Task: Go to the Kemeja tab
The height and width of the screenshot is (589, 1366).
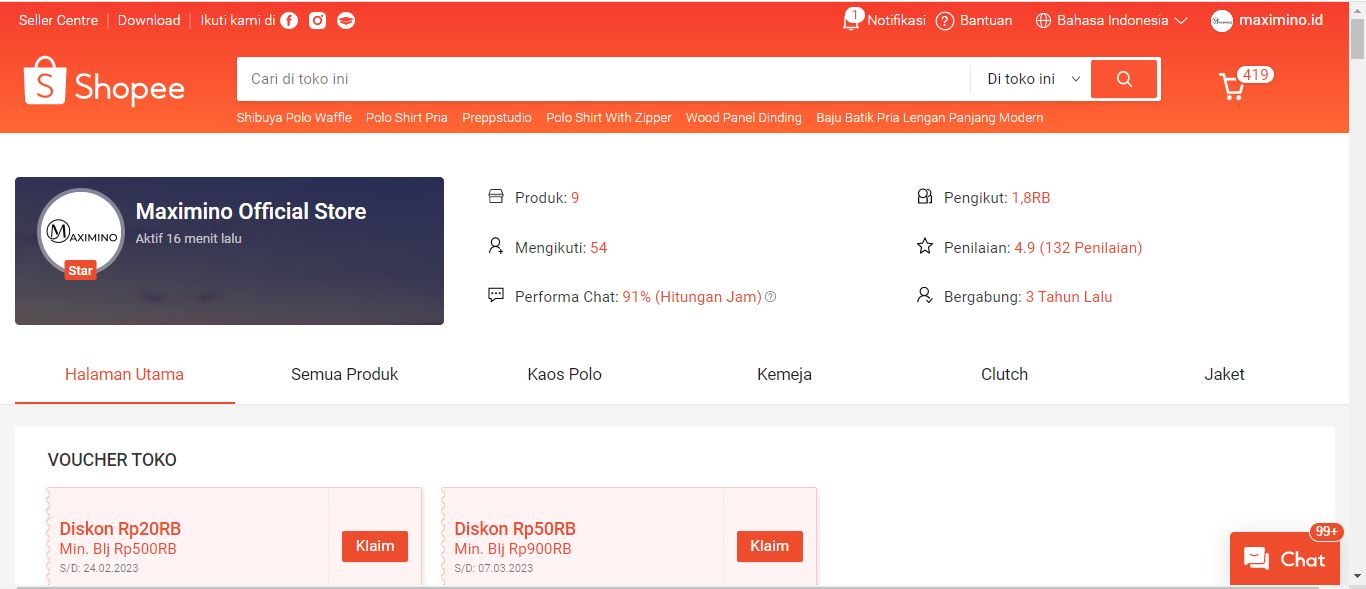Action: 784,374
